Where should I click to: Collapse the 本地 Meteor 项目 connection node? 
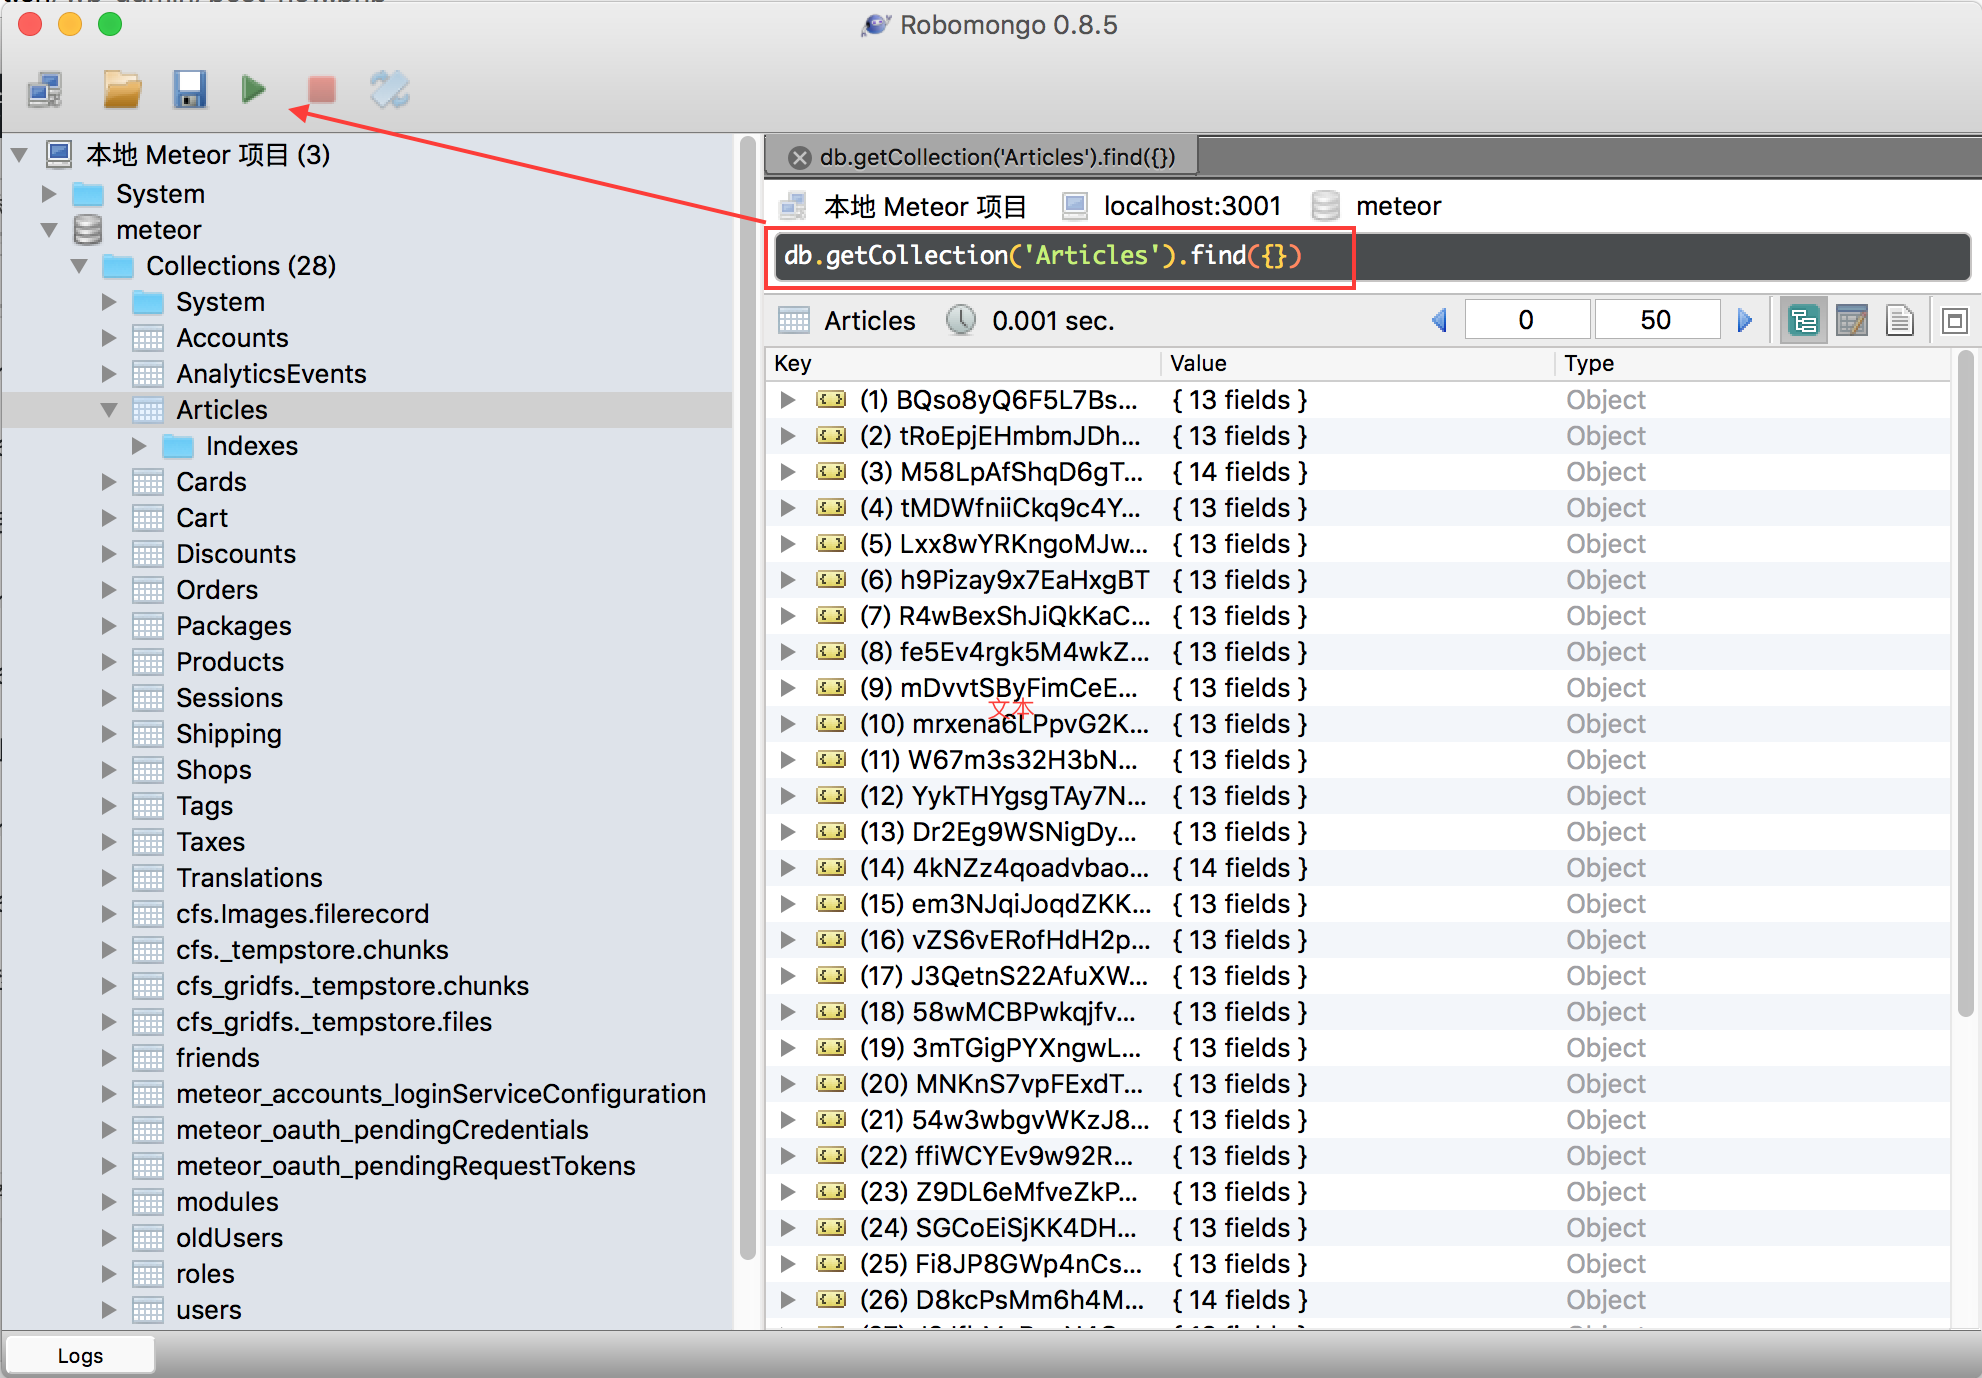19,155
